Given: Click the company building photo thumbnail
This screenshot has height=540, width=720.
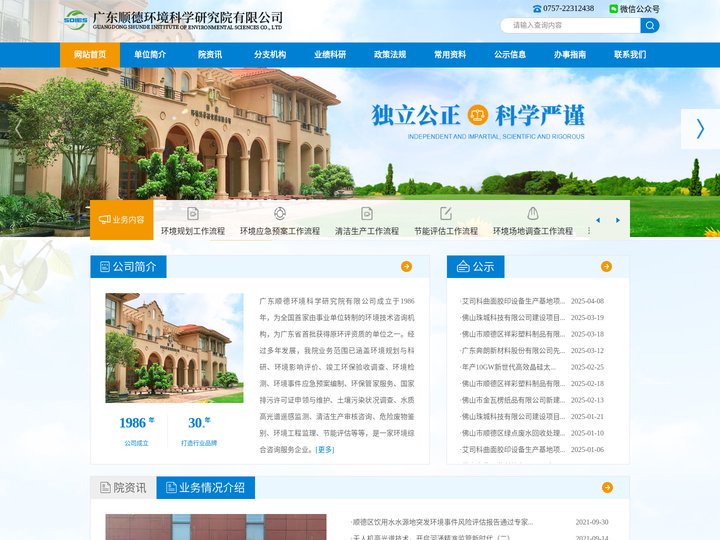Looking at the screenshot, I should pos(174,348).
